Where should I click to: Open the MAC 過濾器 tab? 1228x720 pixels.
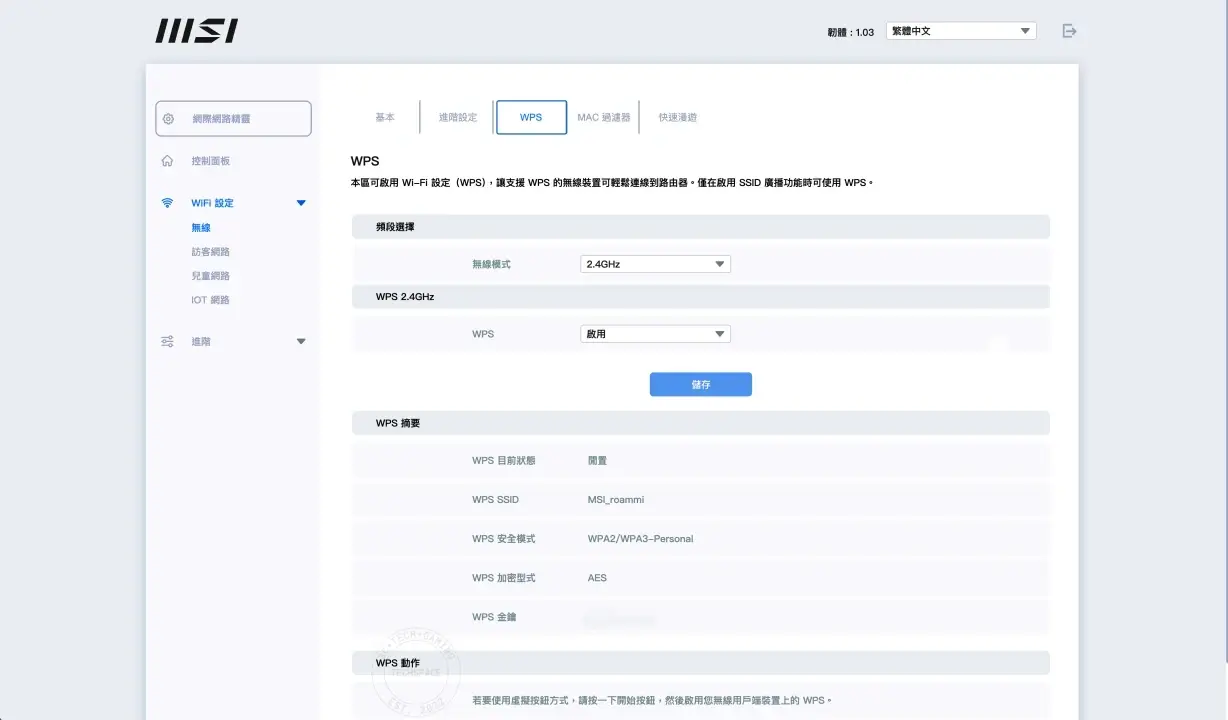tap(604, 117)
